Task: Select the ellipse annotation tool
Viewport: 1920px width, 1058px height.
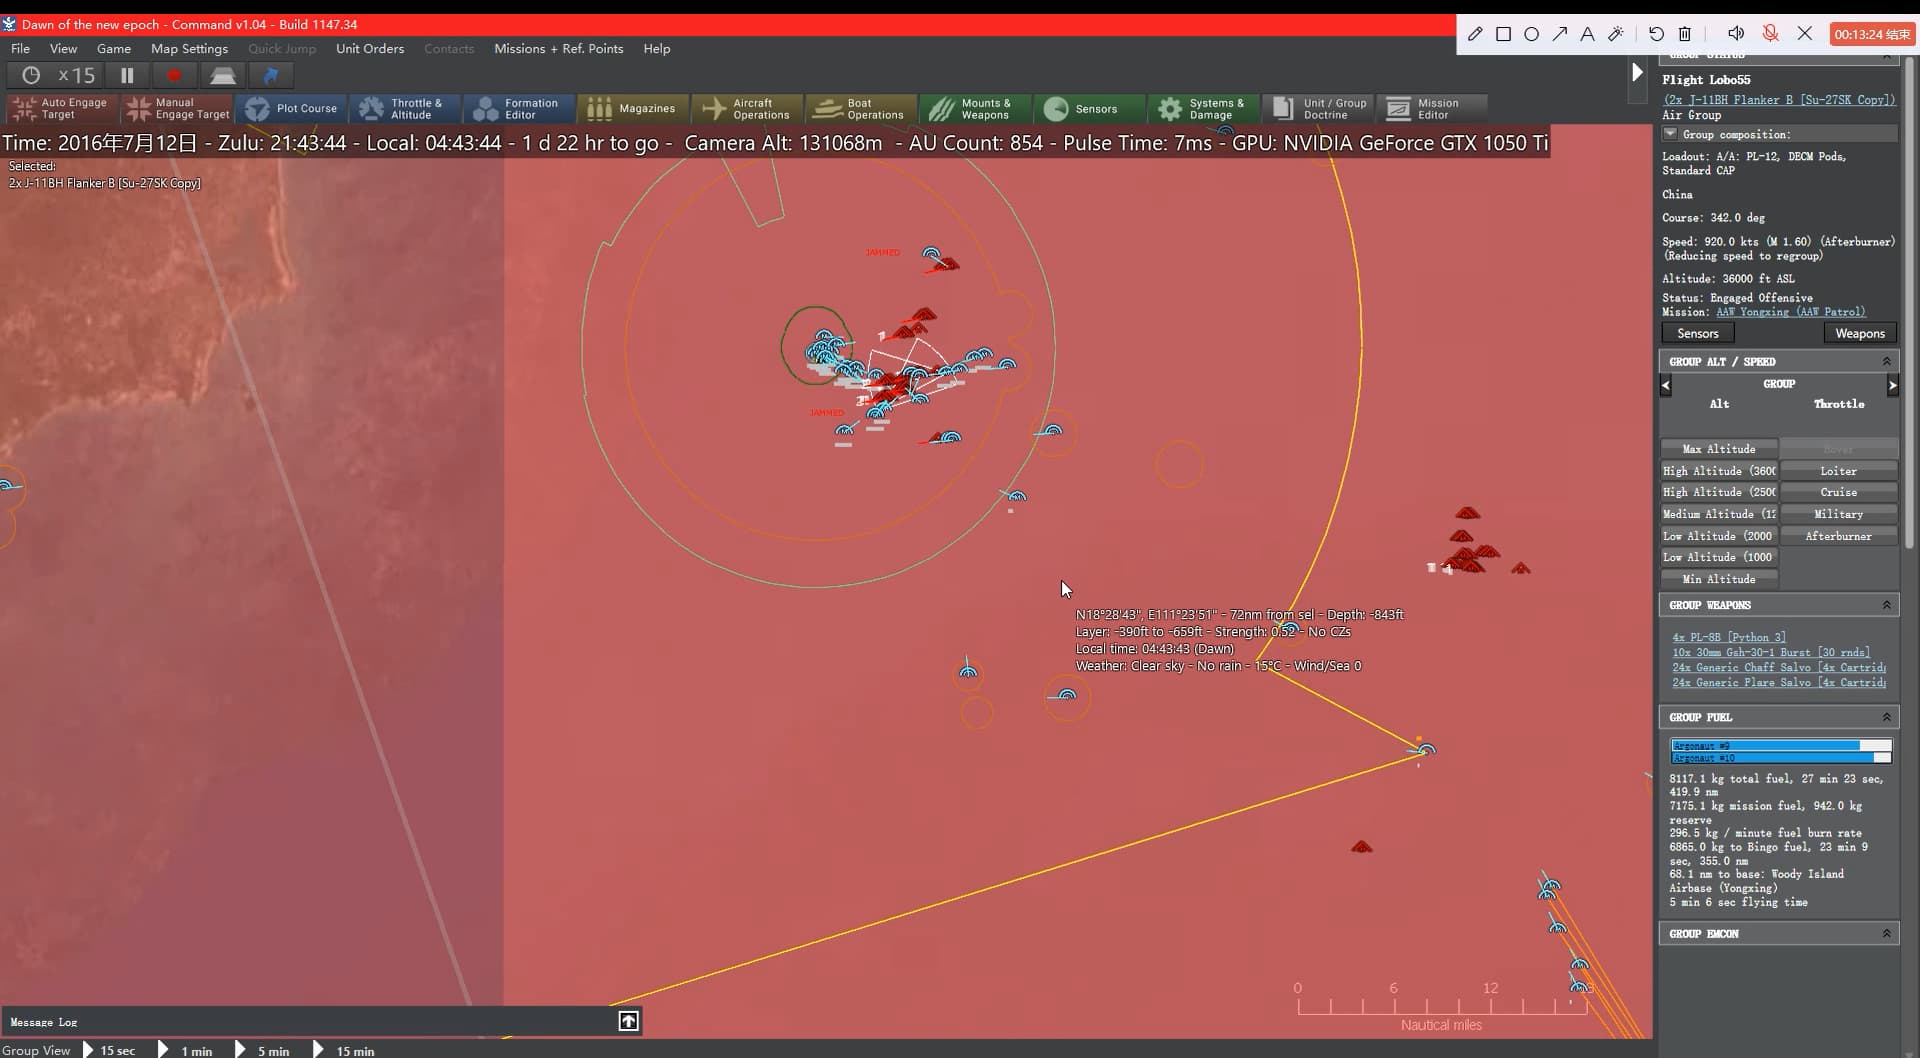Action: 1531,34
